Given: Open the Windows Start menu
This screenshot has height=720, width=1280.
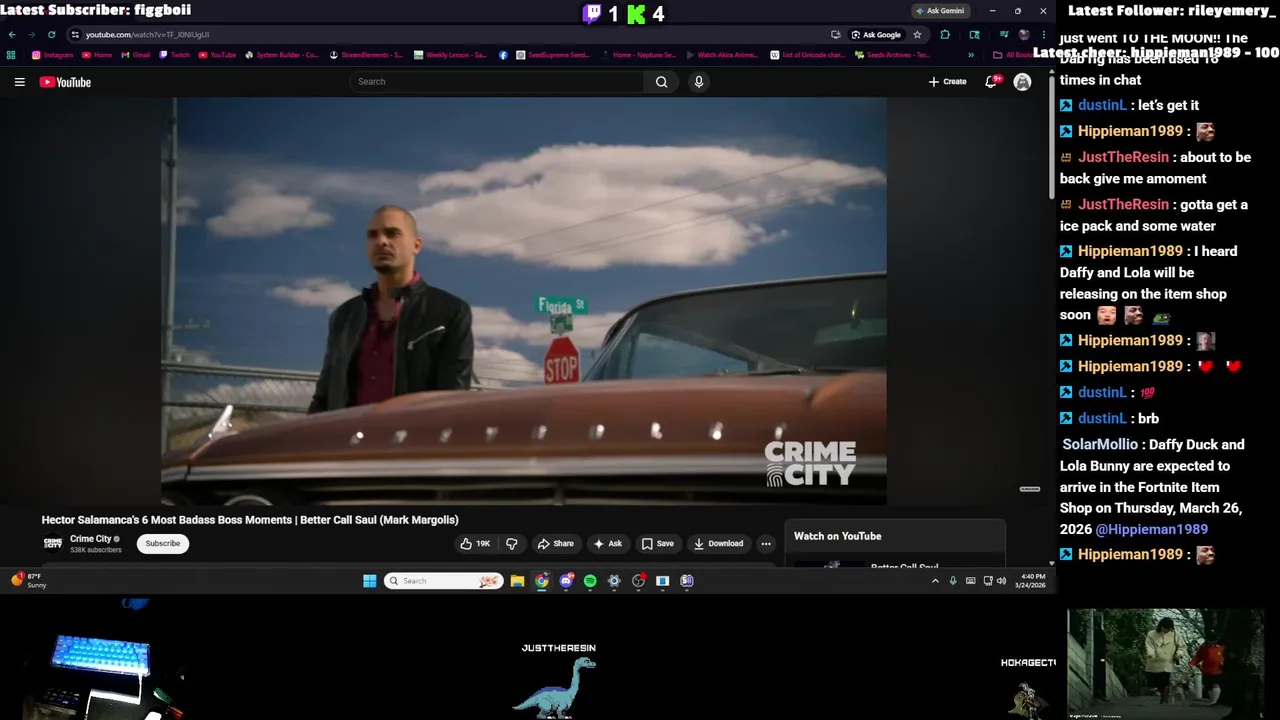Looking at the screenshot, I should tap(370, 581).
